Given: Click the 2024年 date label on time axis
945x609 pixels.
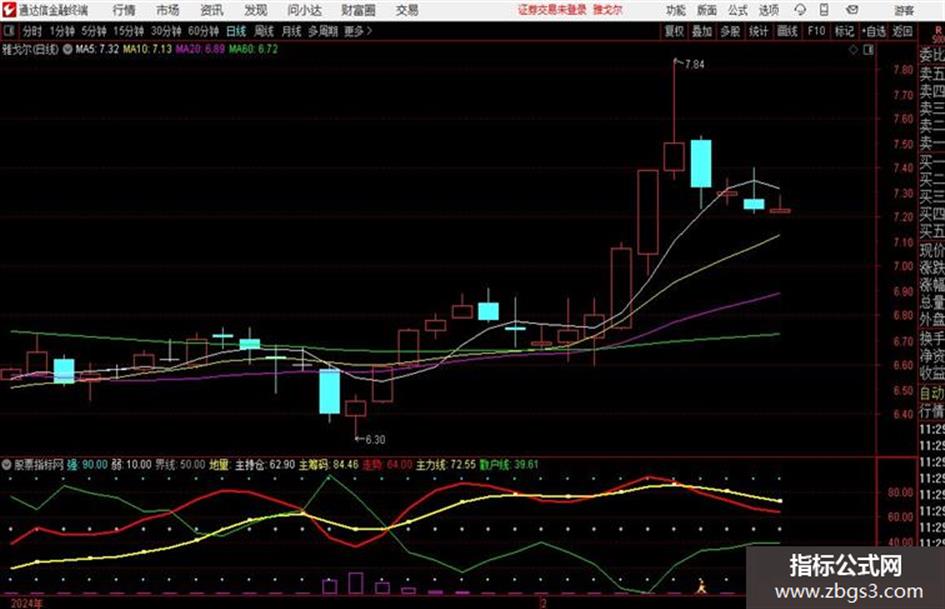Looking at the screenshot, I should 27,603.
